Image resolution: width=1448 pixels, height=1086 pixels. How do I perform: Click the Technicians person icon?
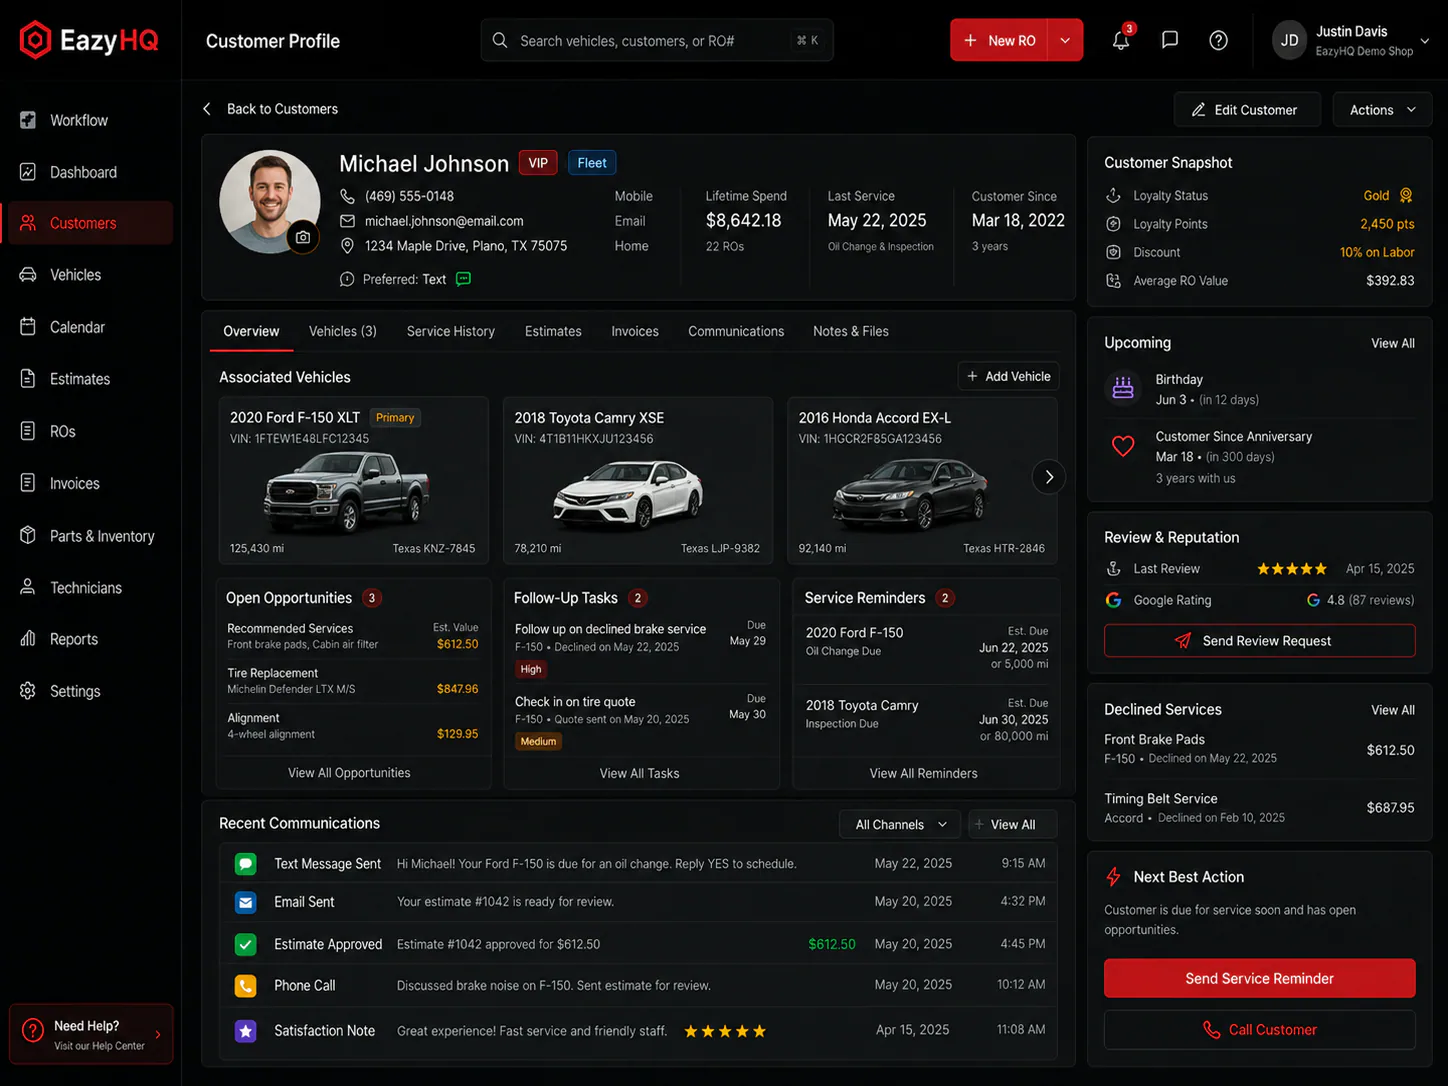click(28, 588)
